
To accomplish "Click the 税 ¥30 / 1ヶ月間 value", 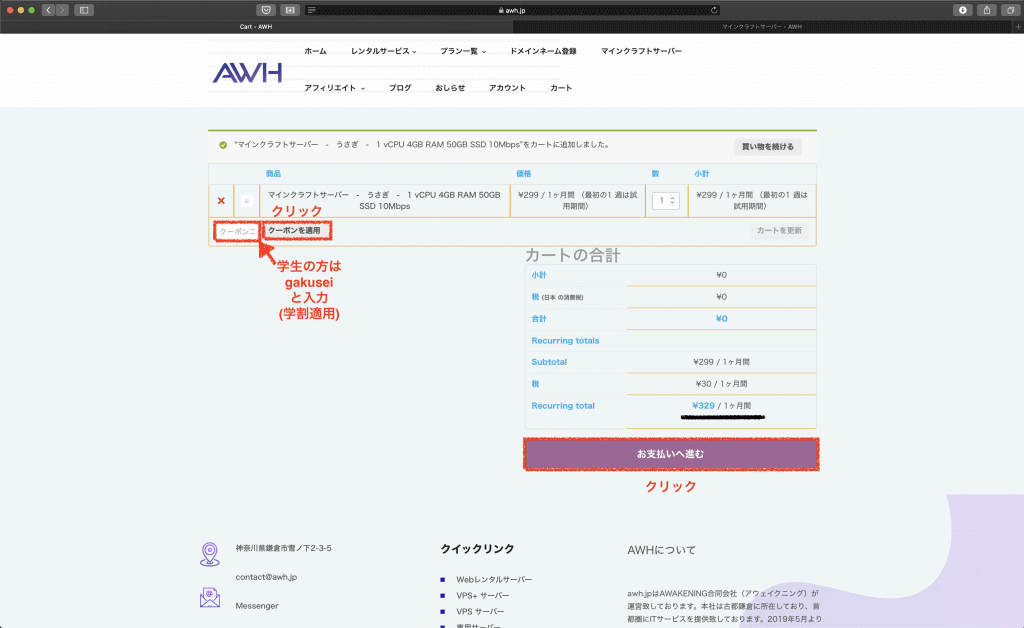I will (x=722, y=385).
